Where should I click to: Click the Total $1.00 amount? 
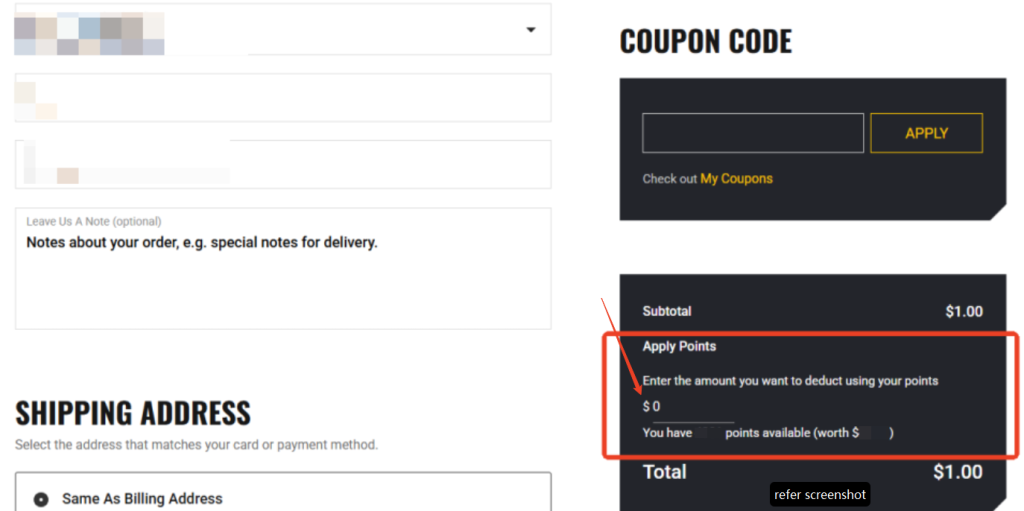tap(957, 471)
